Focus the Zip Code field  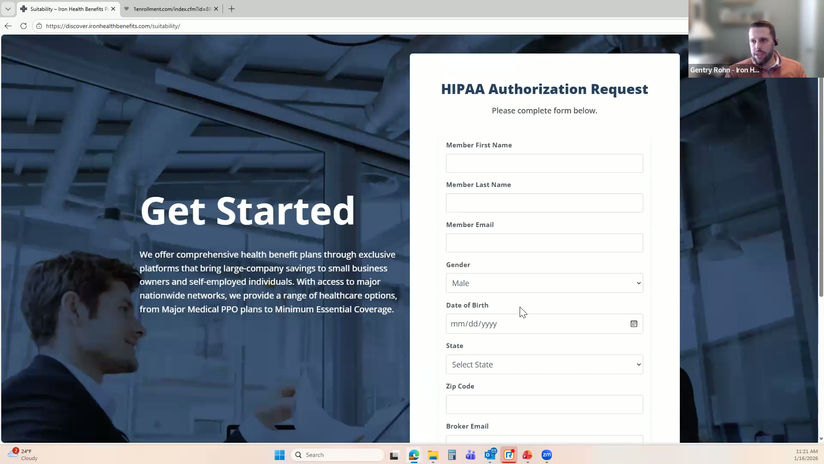[544, 404]
